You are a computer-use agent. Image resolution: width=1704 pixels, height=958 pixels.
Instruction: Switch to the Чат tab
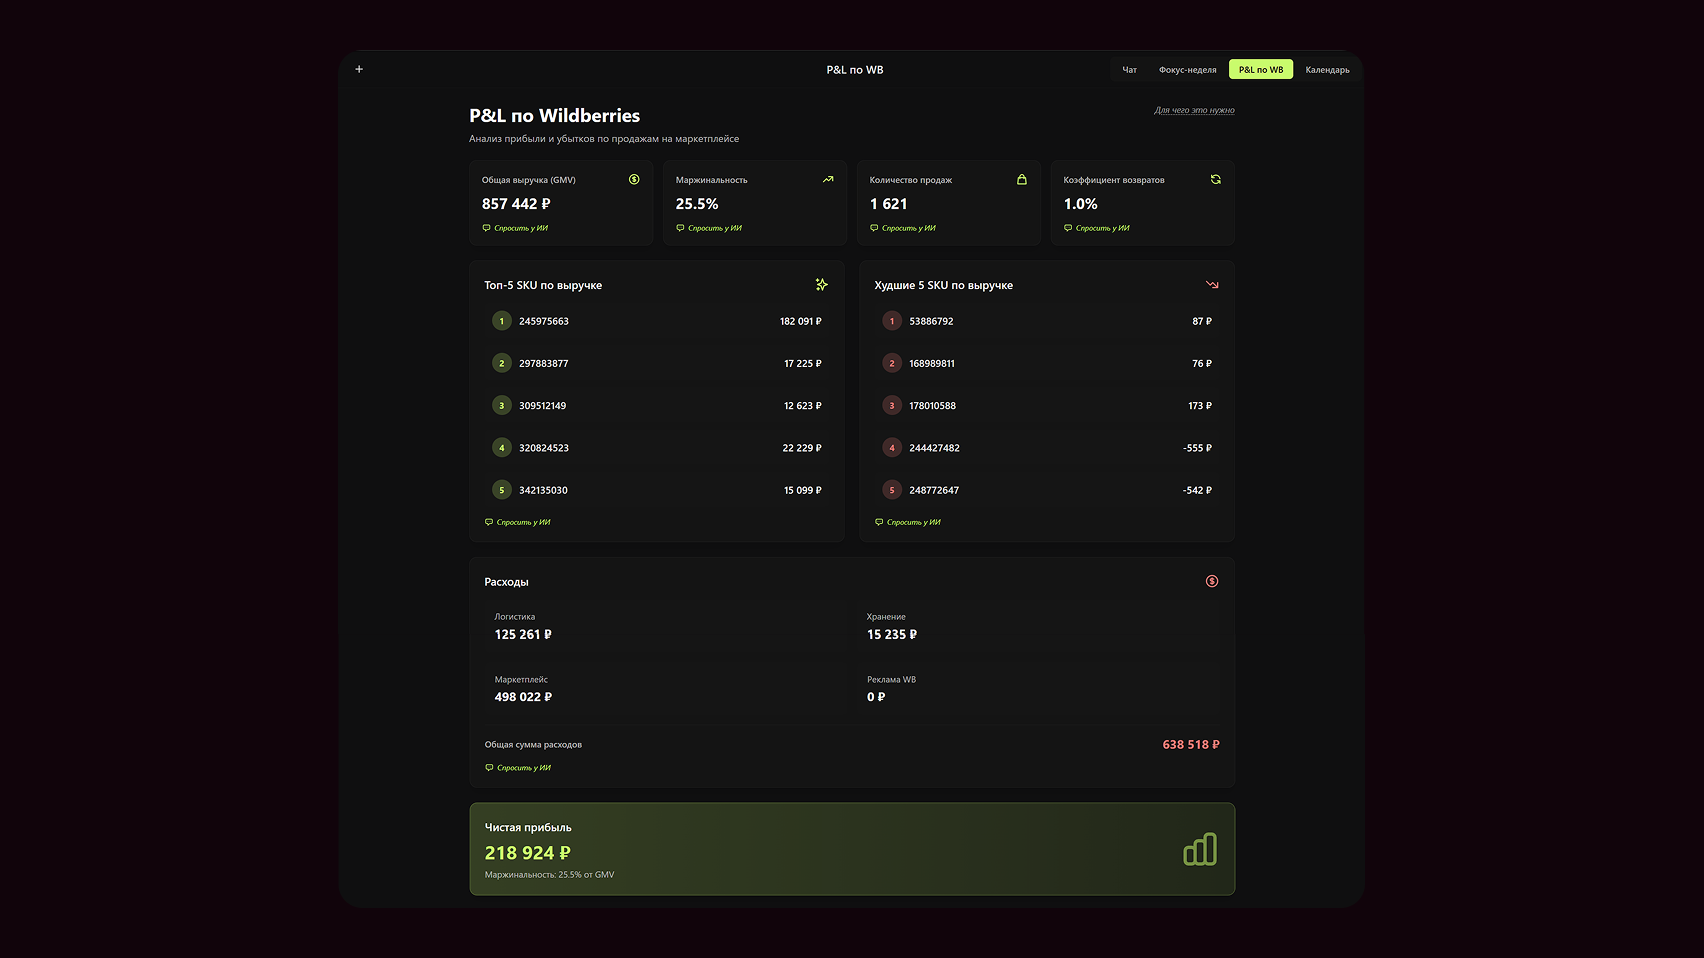[1129, 70]
